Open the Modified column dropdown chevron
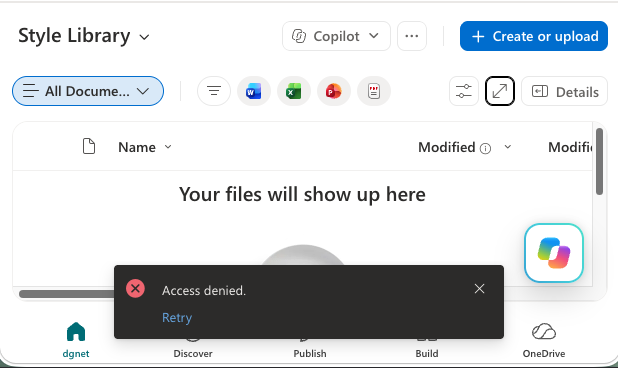Image resolution: width=618 pixels, height=368 pixels. tap(508, 147)
